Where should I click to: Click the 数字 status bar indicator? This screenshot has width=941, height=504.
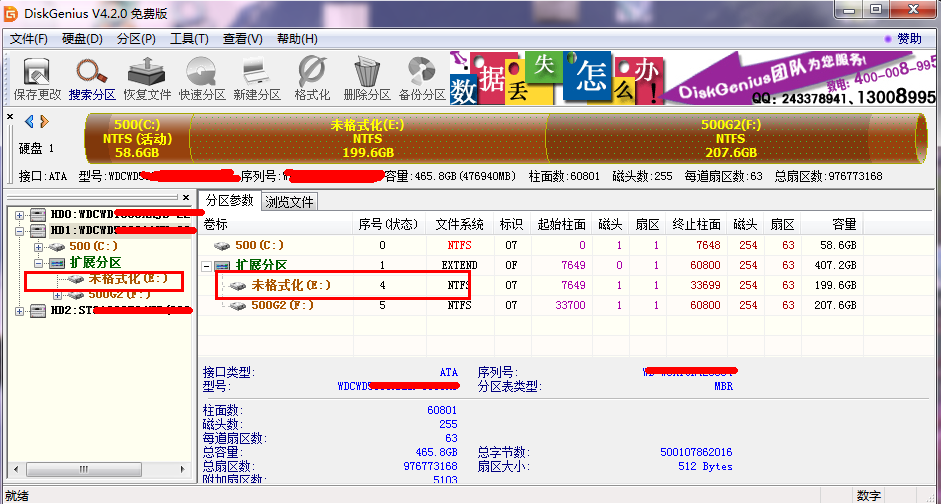coord(869,496)
